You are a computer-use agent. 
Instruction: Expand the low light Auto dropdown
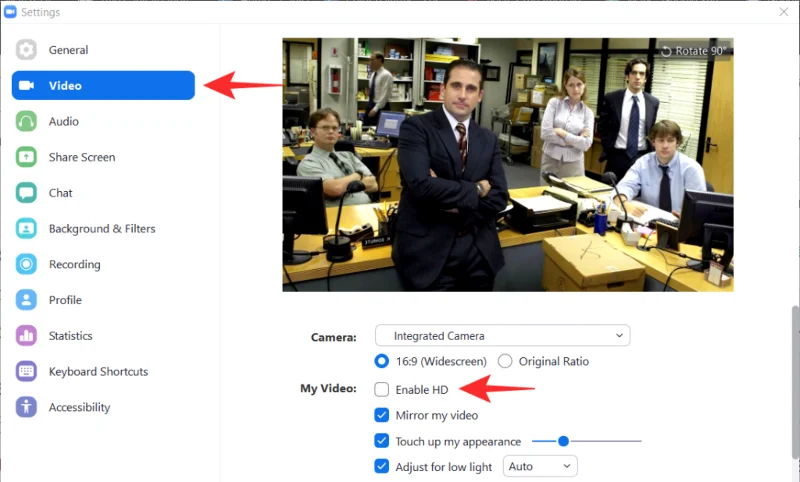pos(540,466)
